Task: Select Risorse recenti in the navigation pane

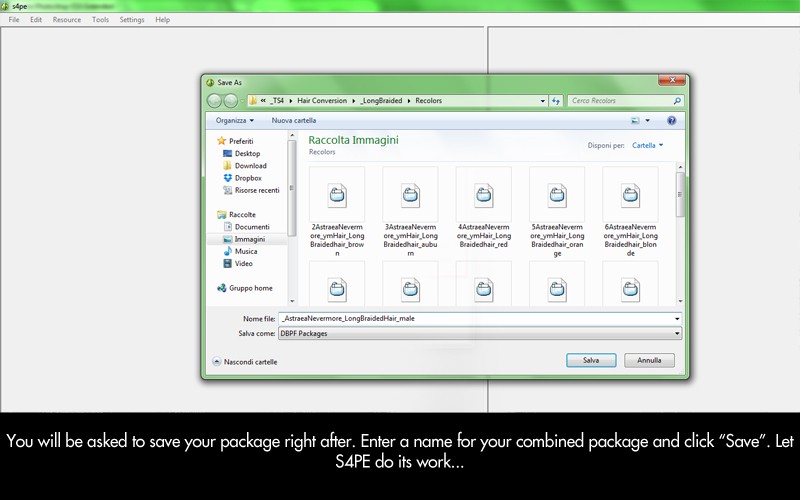Action: point(251,190)
